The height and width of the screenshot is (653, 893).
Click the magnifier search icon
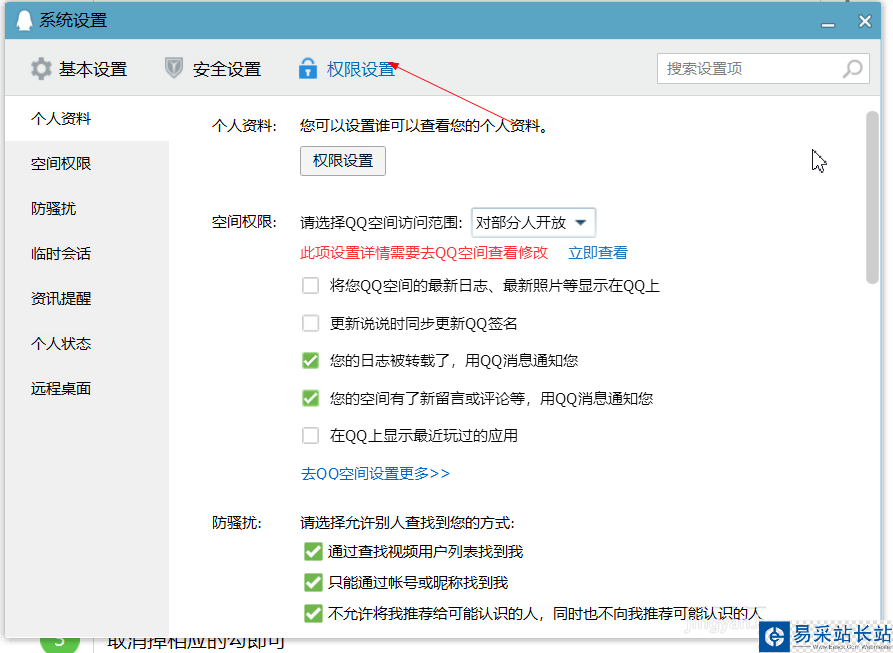click(x=853, y=69)
